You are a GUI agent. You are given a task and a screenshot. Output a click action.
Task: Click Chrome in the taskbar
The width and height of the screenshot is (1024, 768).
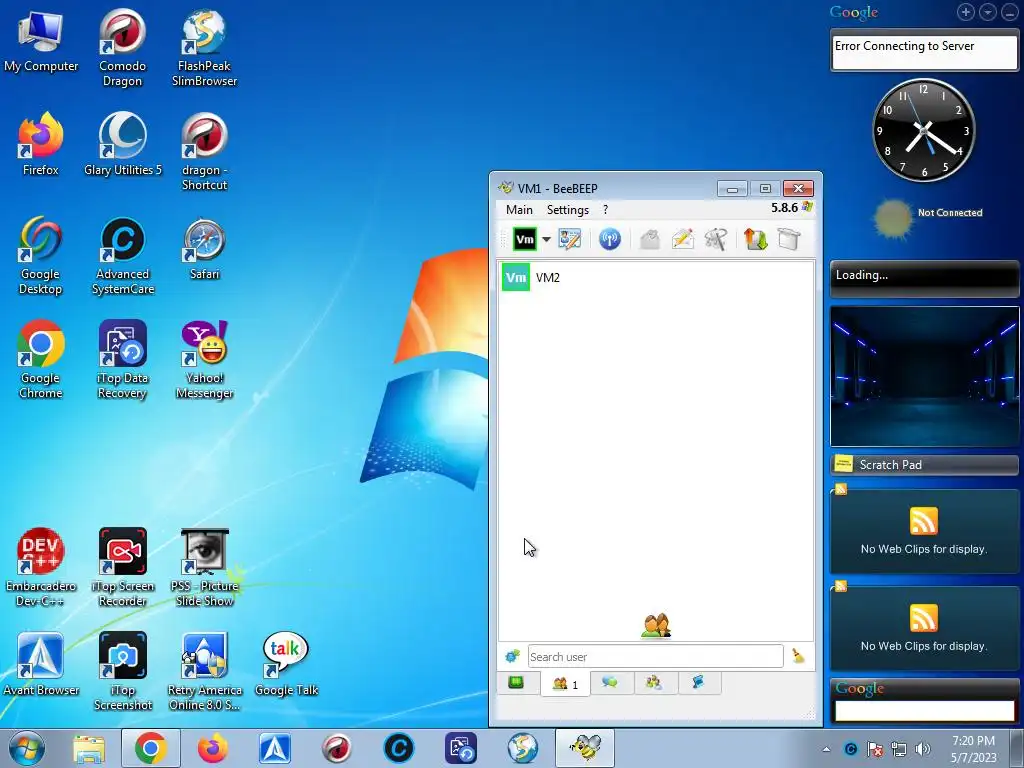[x=150, y=748]
